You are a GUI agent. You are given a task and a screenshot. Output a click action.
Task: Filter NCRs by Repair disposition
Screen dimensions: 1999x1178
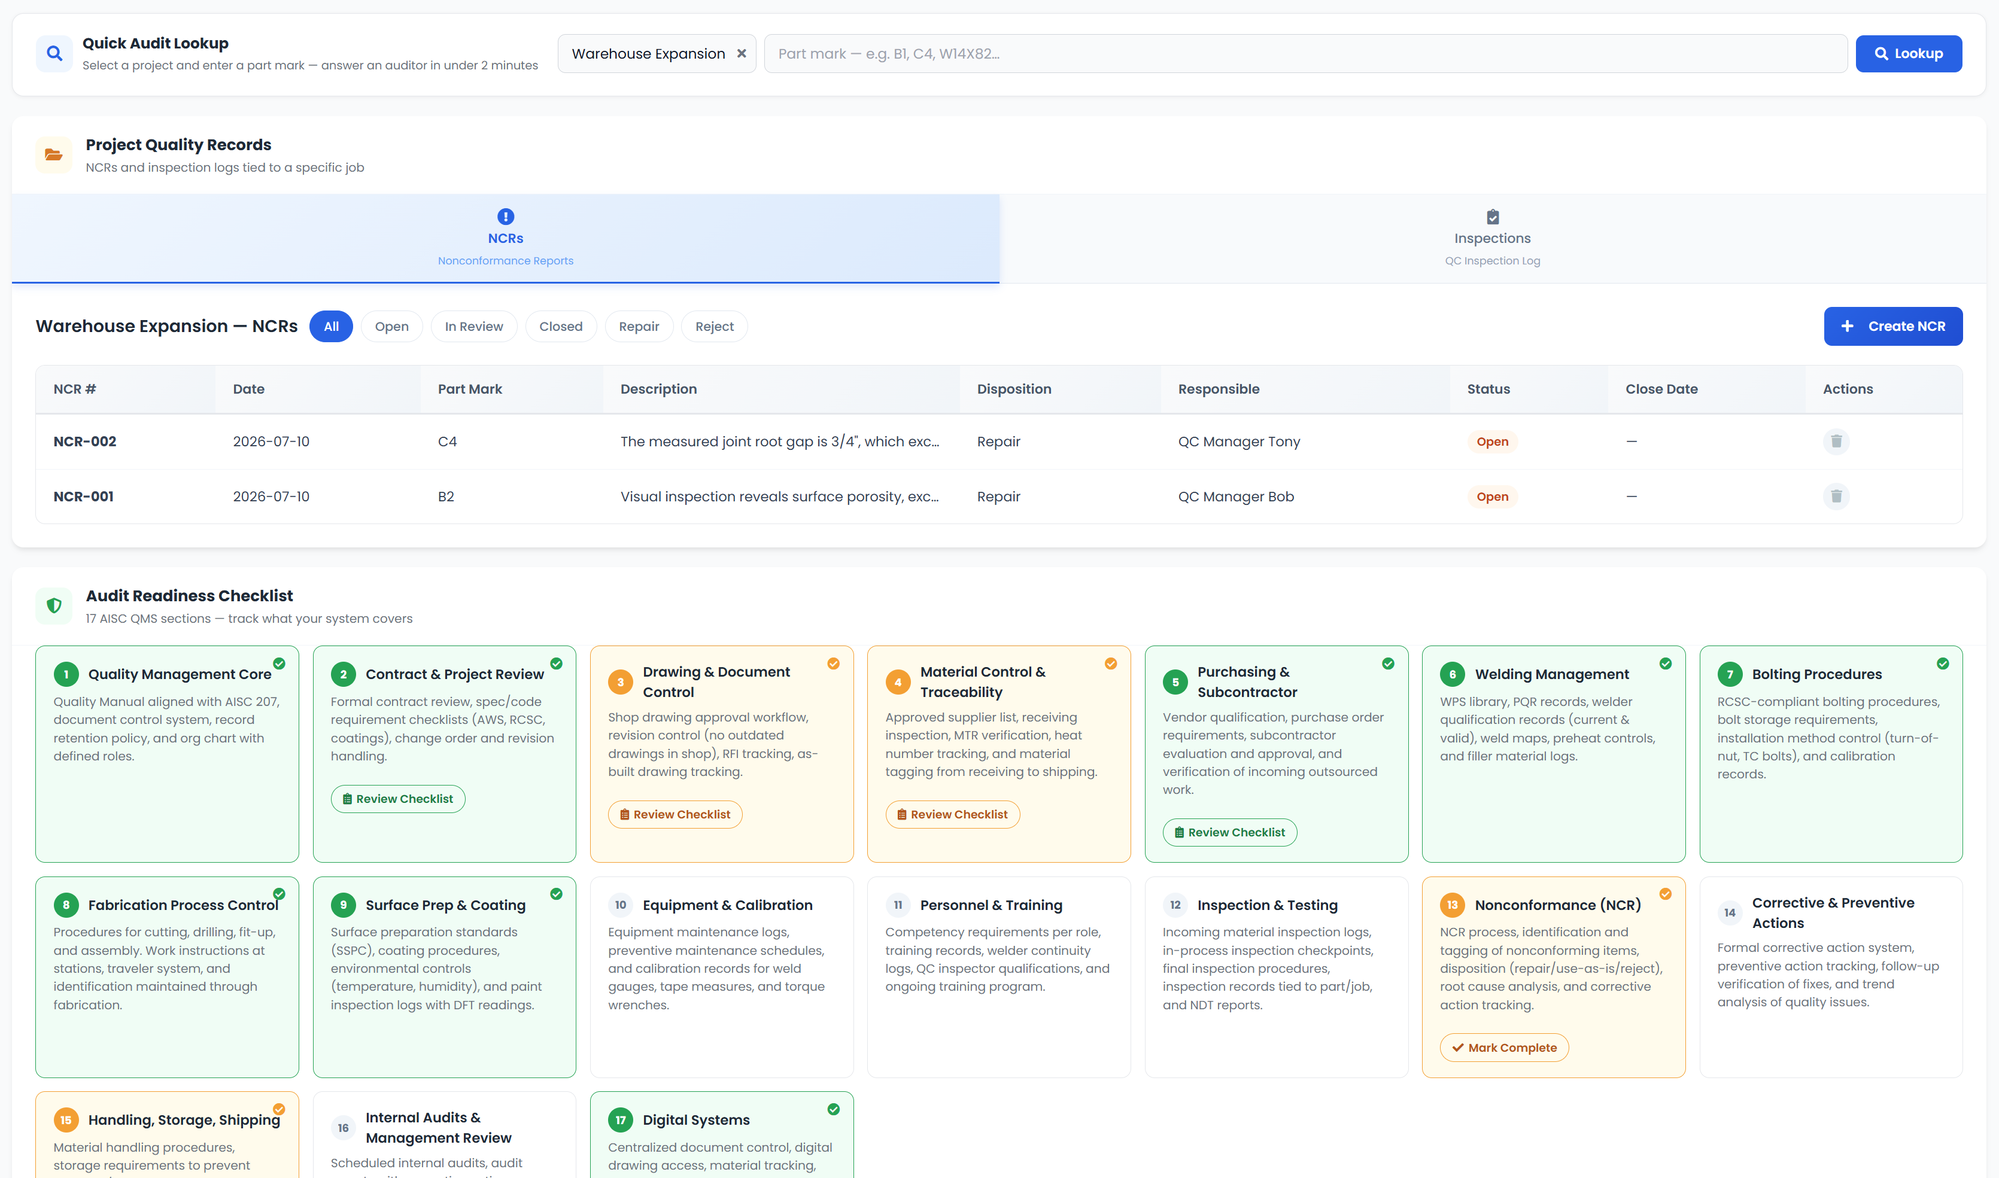[x=639, y=326]
